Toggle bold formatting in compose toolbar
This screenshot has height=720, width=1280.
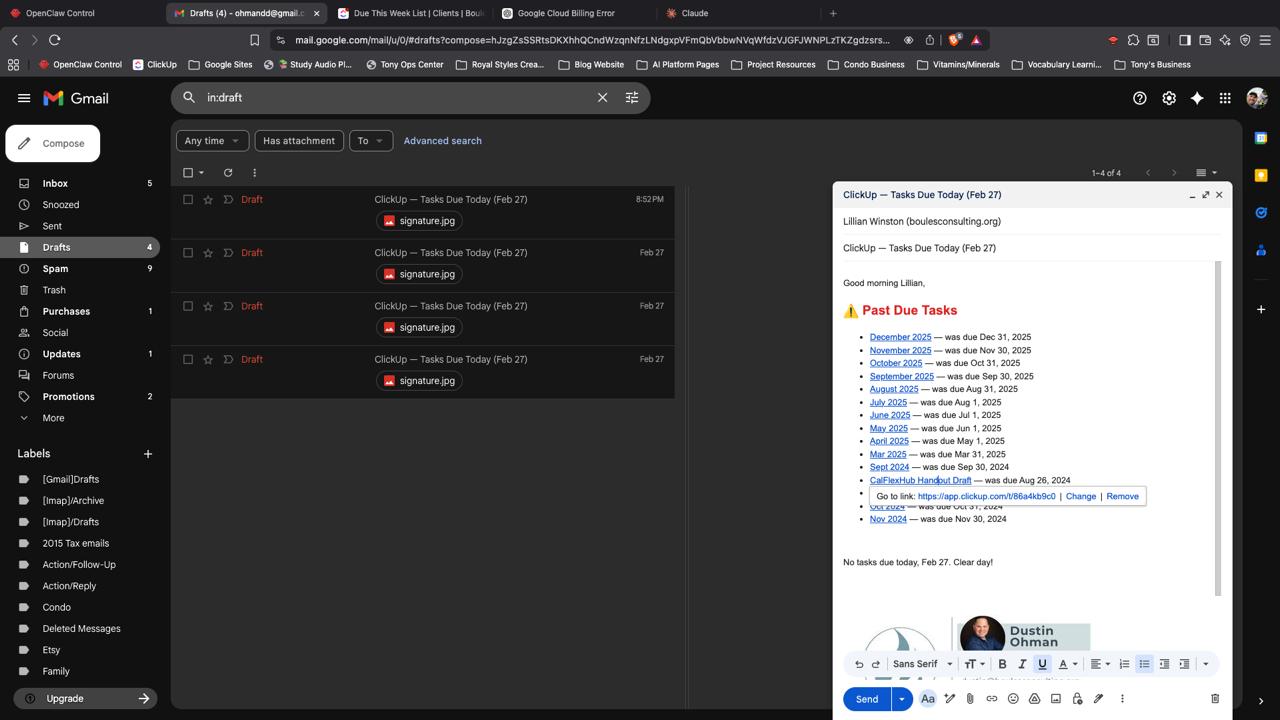tap(1002, 664)
